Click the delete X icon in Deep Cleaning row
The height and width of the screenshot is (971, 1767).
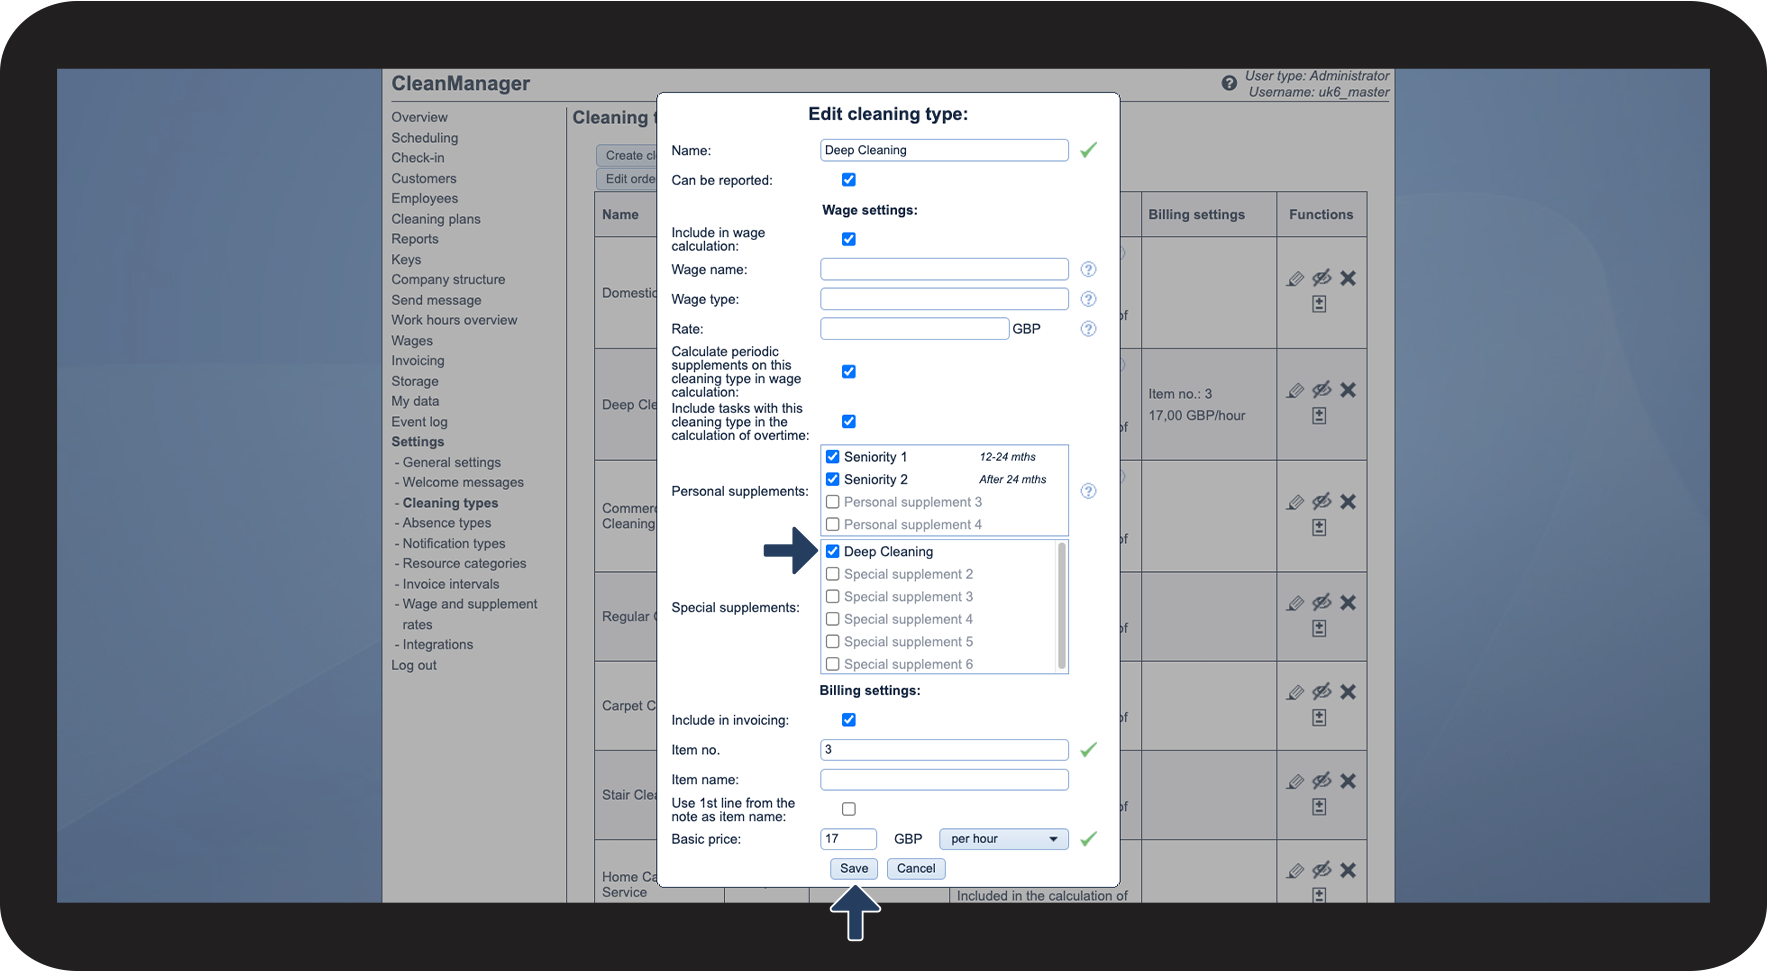pyautogui.click(x=1348, y=390)
